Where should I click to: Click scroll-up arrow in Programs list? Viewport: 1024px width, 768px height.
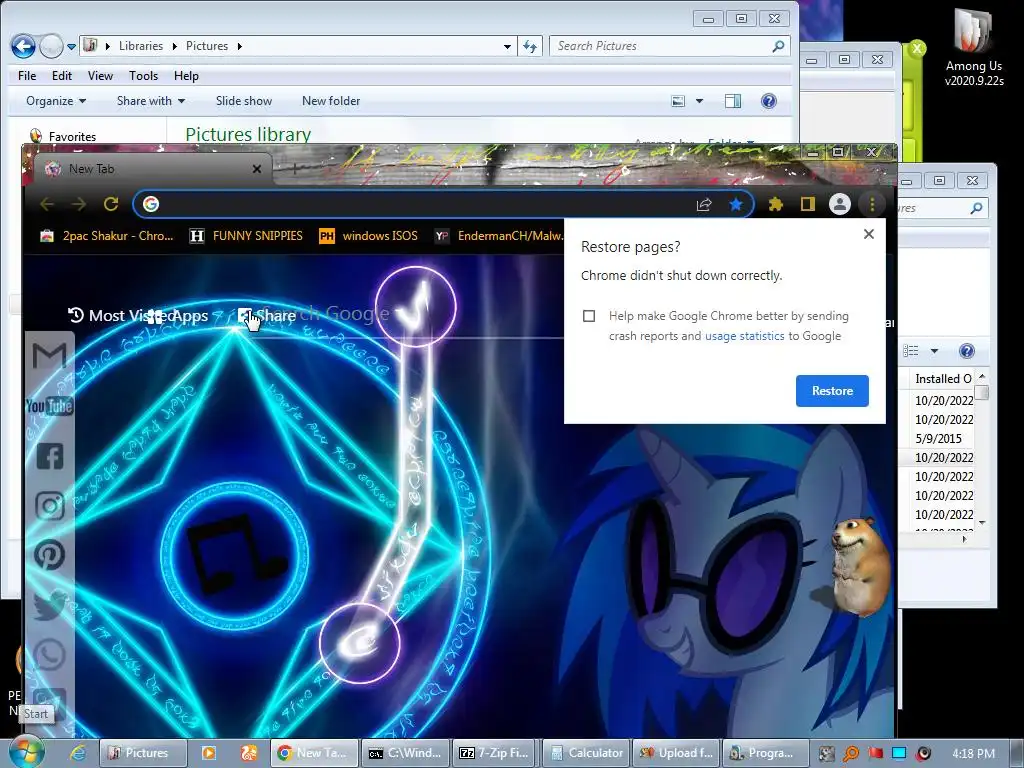(x=982, y=378)
